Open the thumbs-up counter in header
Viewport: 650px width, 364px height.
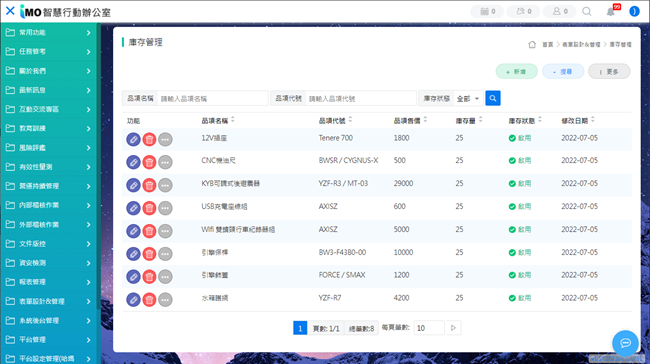pos(523,11)
